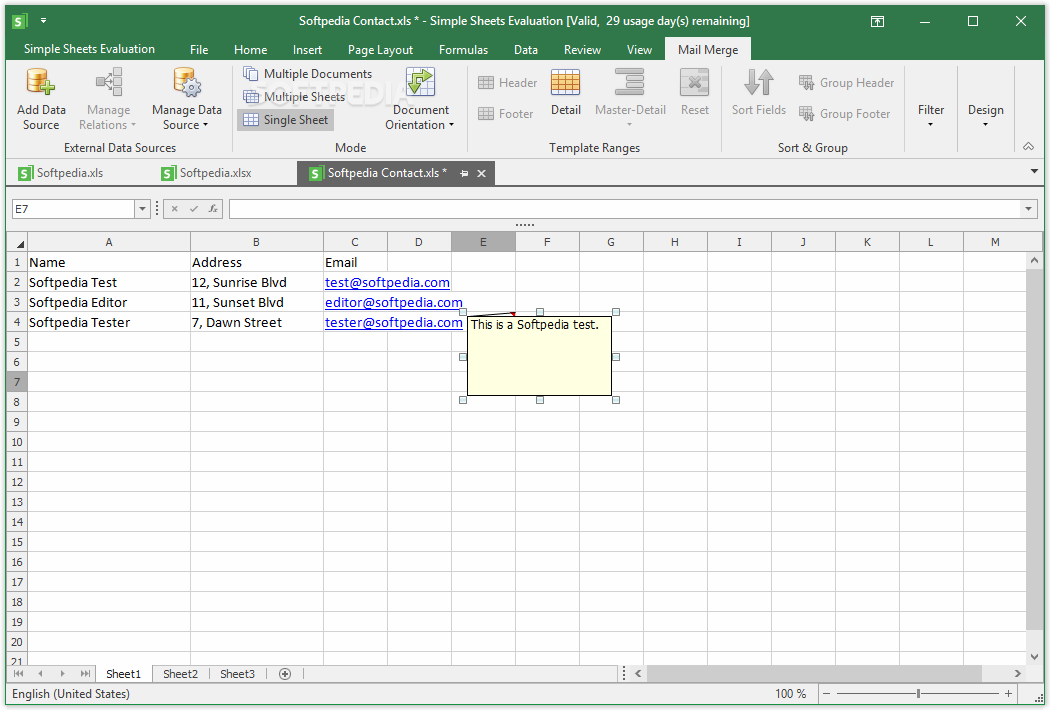Screen dimensions: 1050x710
Task: Click the zoom slider handle
Action: pos(918,694)
